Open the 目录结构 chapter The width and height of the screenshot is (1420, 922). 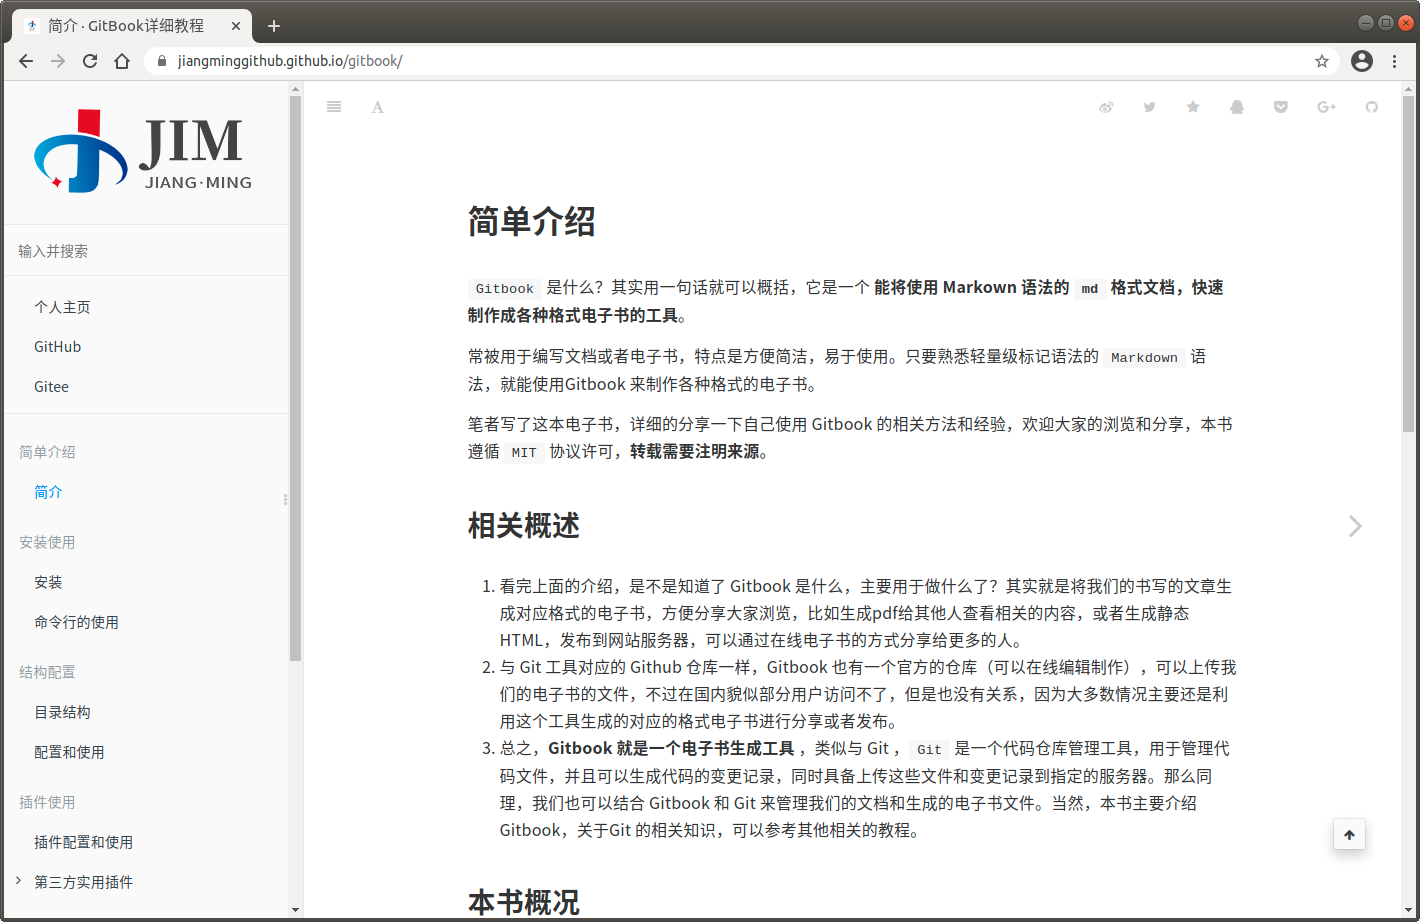[x=62, y=712]
